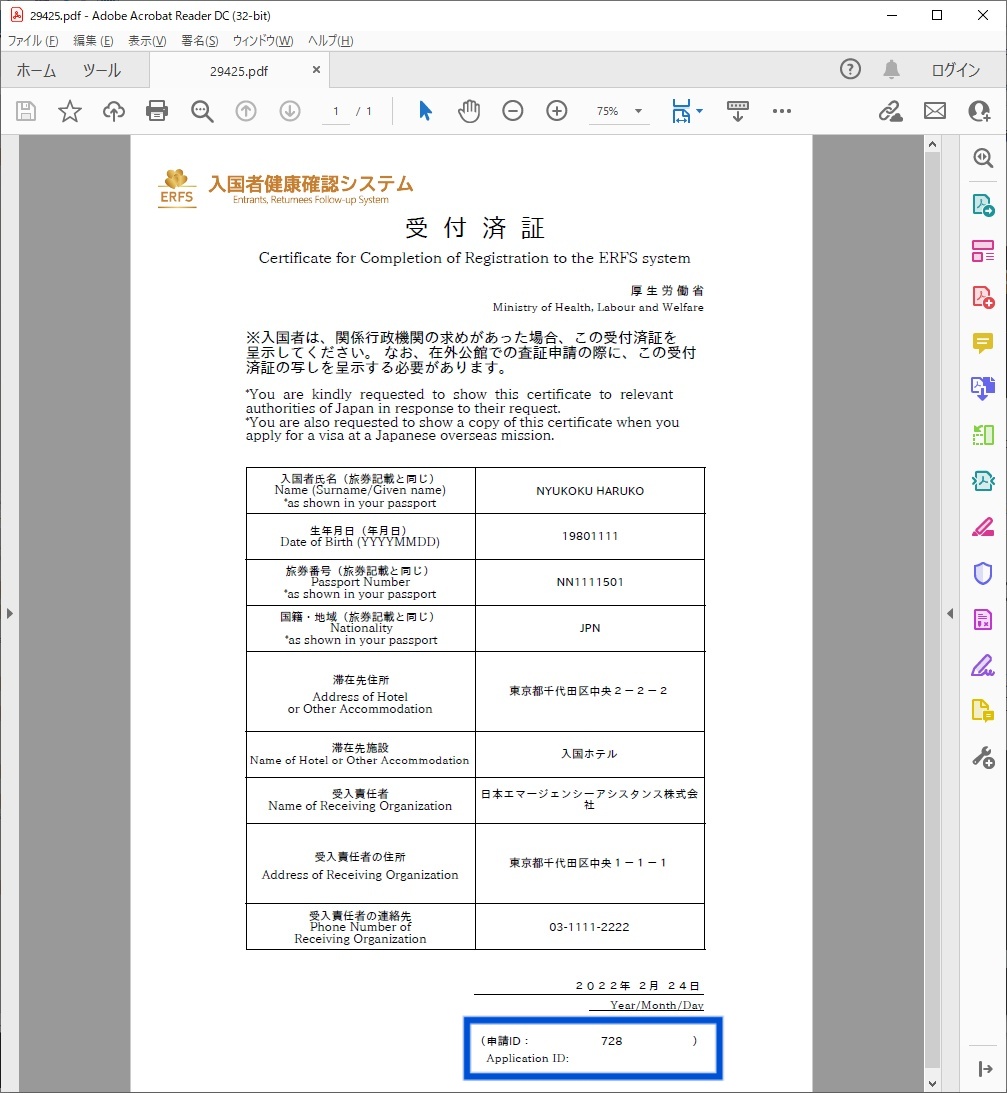
Task: Print the PDF using the printer icon
Action: [x=157, y=111]
